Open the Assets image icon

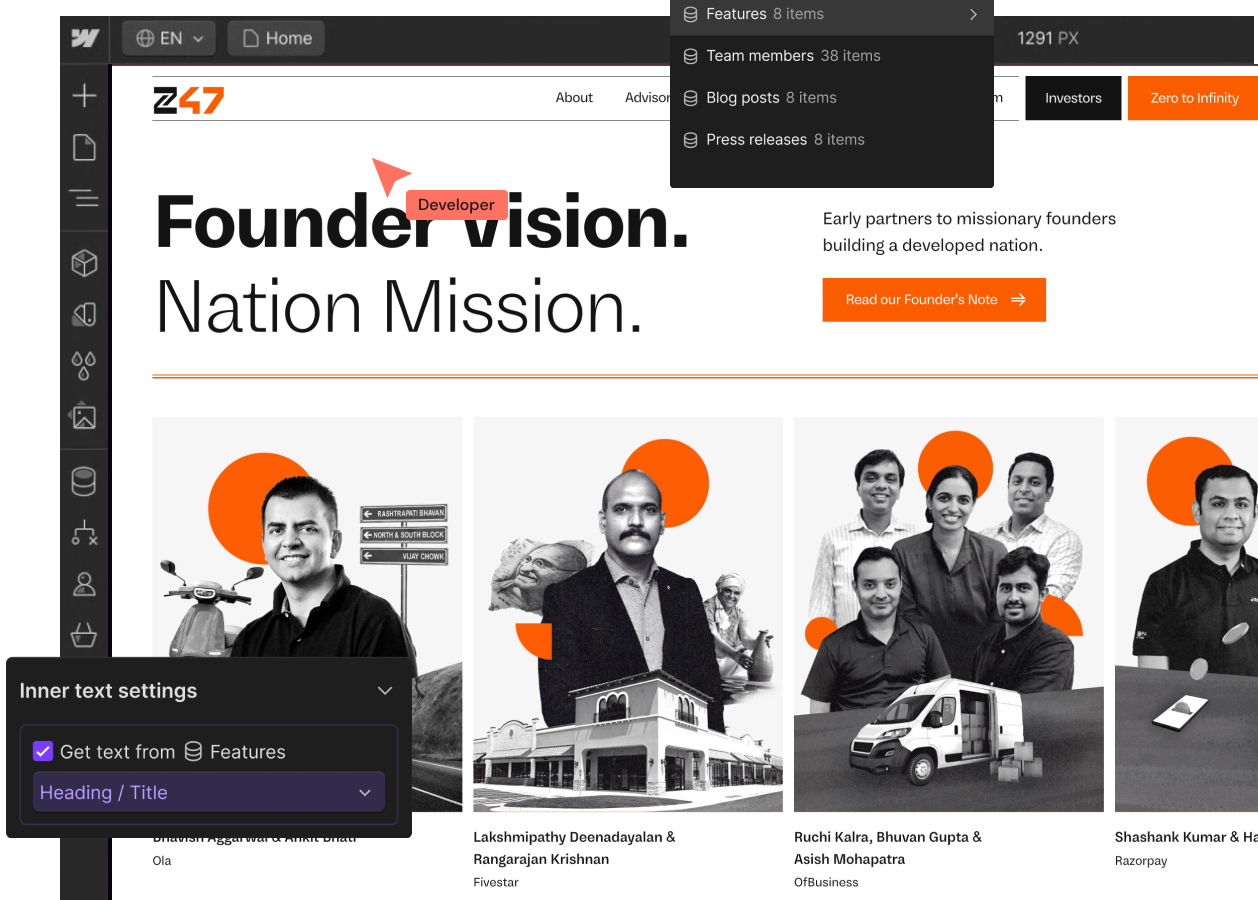85,416
